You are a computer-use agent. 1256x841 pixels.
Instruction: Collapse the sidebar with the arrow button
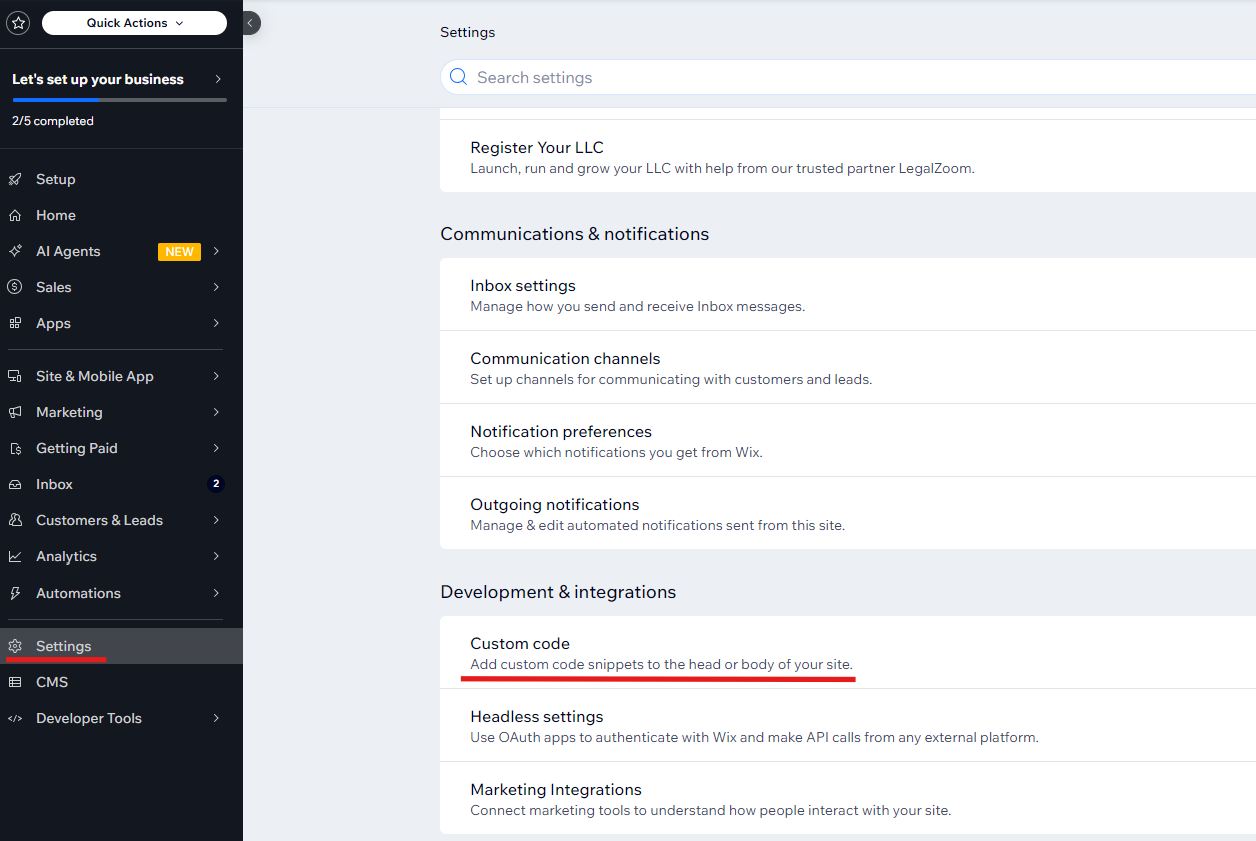[x=250, y=22]
